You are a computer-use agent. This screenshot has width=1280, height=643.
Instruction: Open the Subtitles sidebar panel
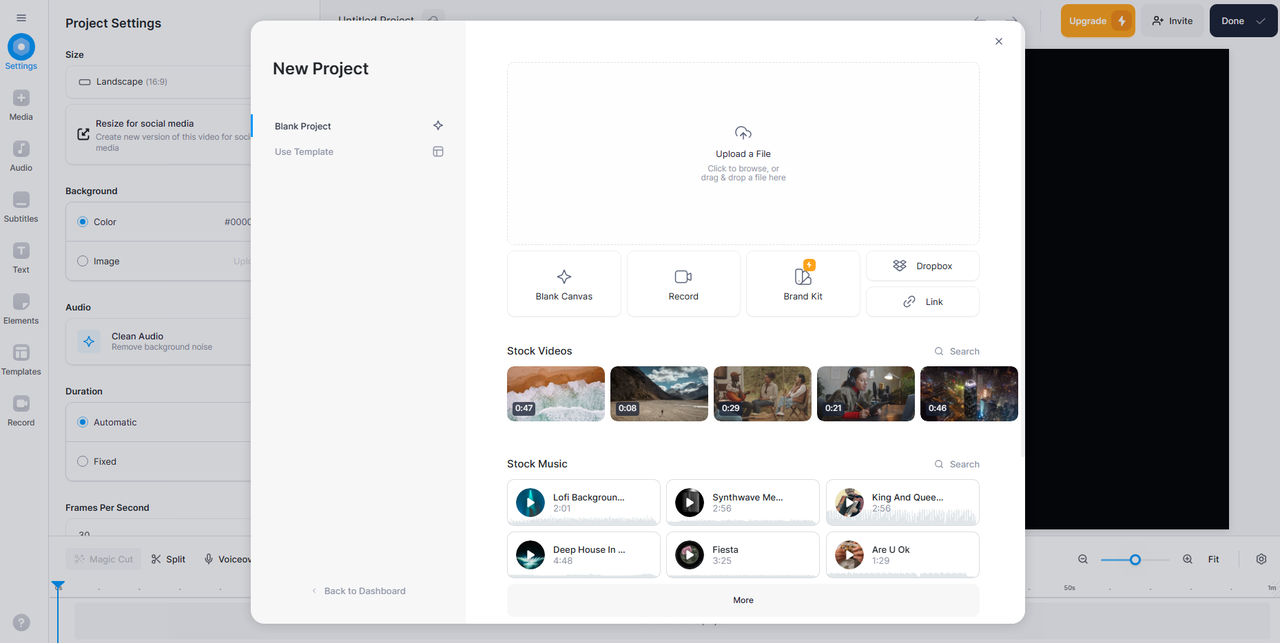tap(21, 206)
